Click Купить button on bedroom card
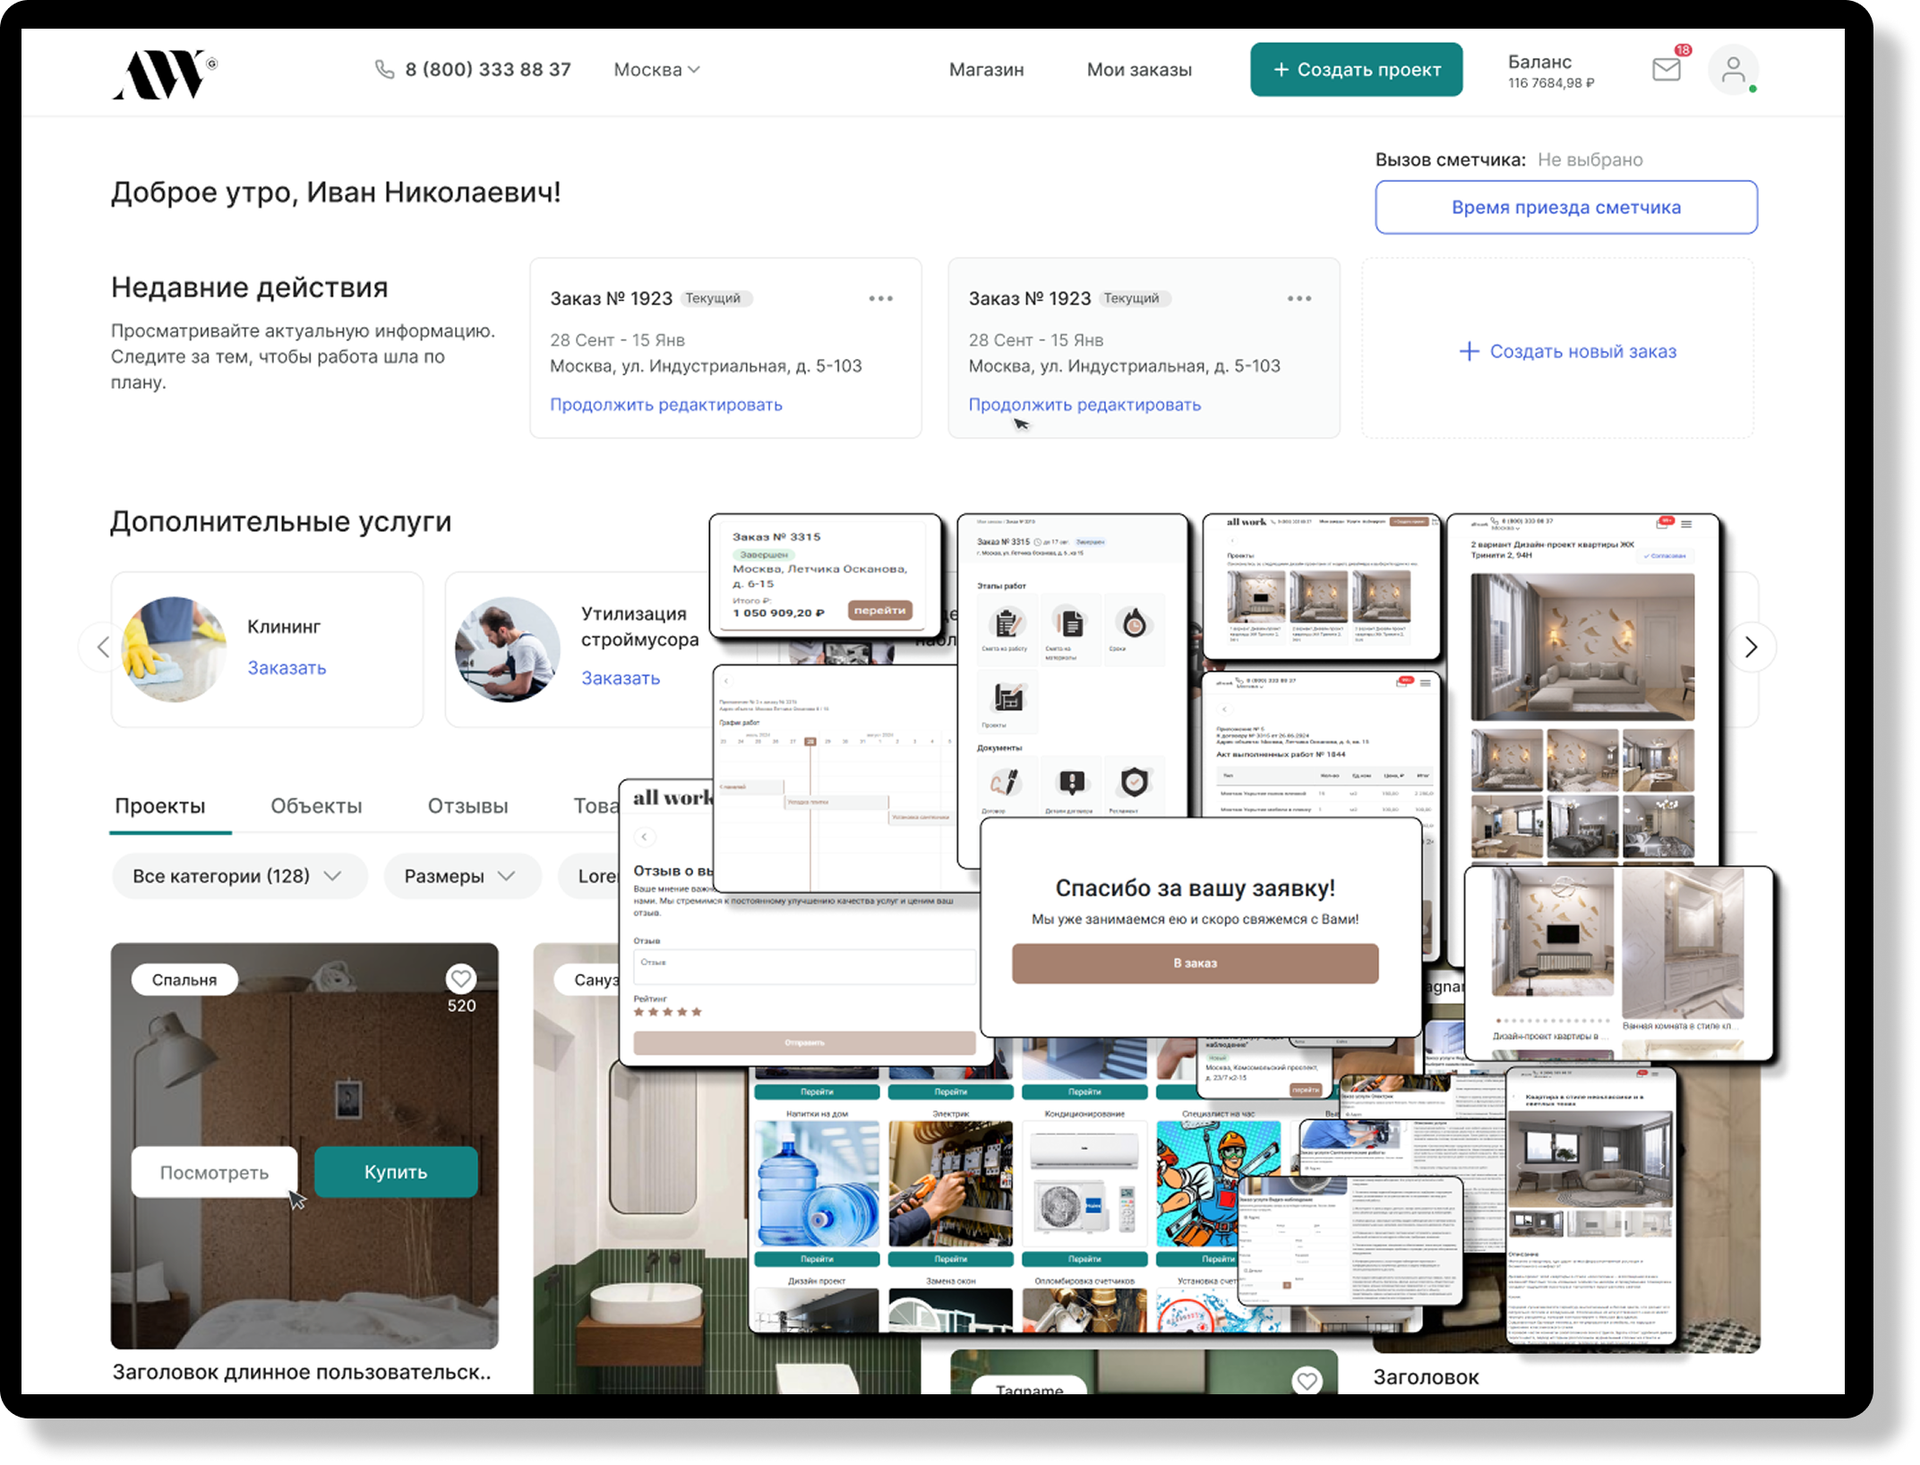1920x1465 pixels. click(396, 1172)
